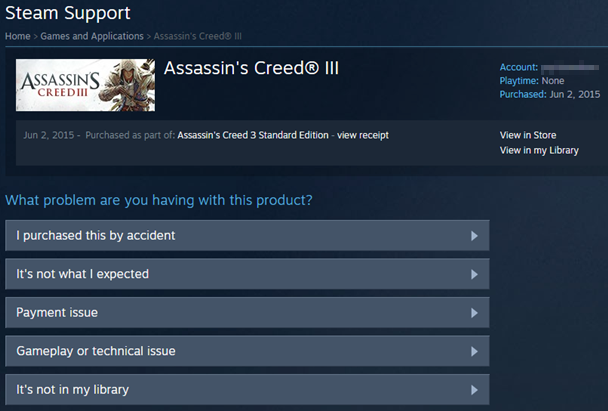Screen dimensions: 608x411
Task: Click "View in my Library"
Action: 539,151
